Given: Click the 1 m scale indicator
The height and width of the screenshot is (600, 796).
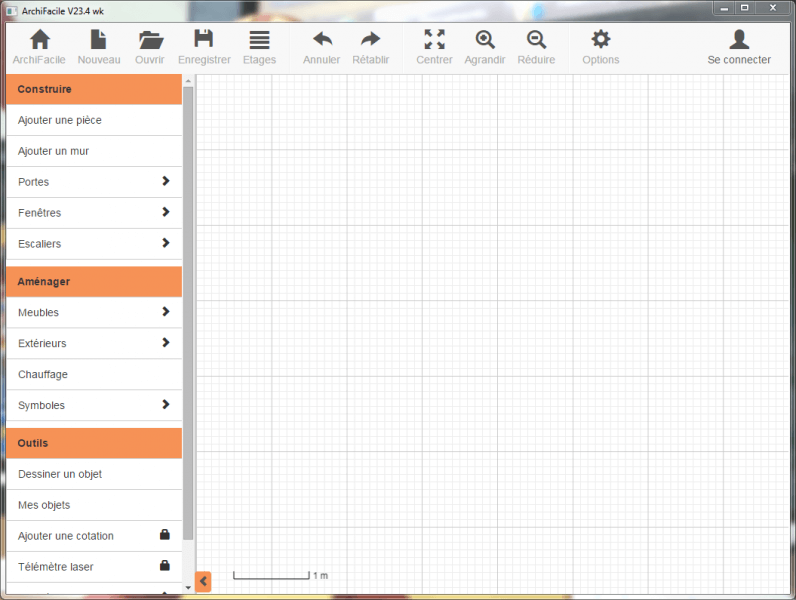Looking at the screenshot, I should click(280, 576).
